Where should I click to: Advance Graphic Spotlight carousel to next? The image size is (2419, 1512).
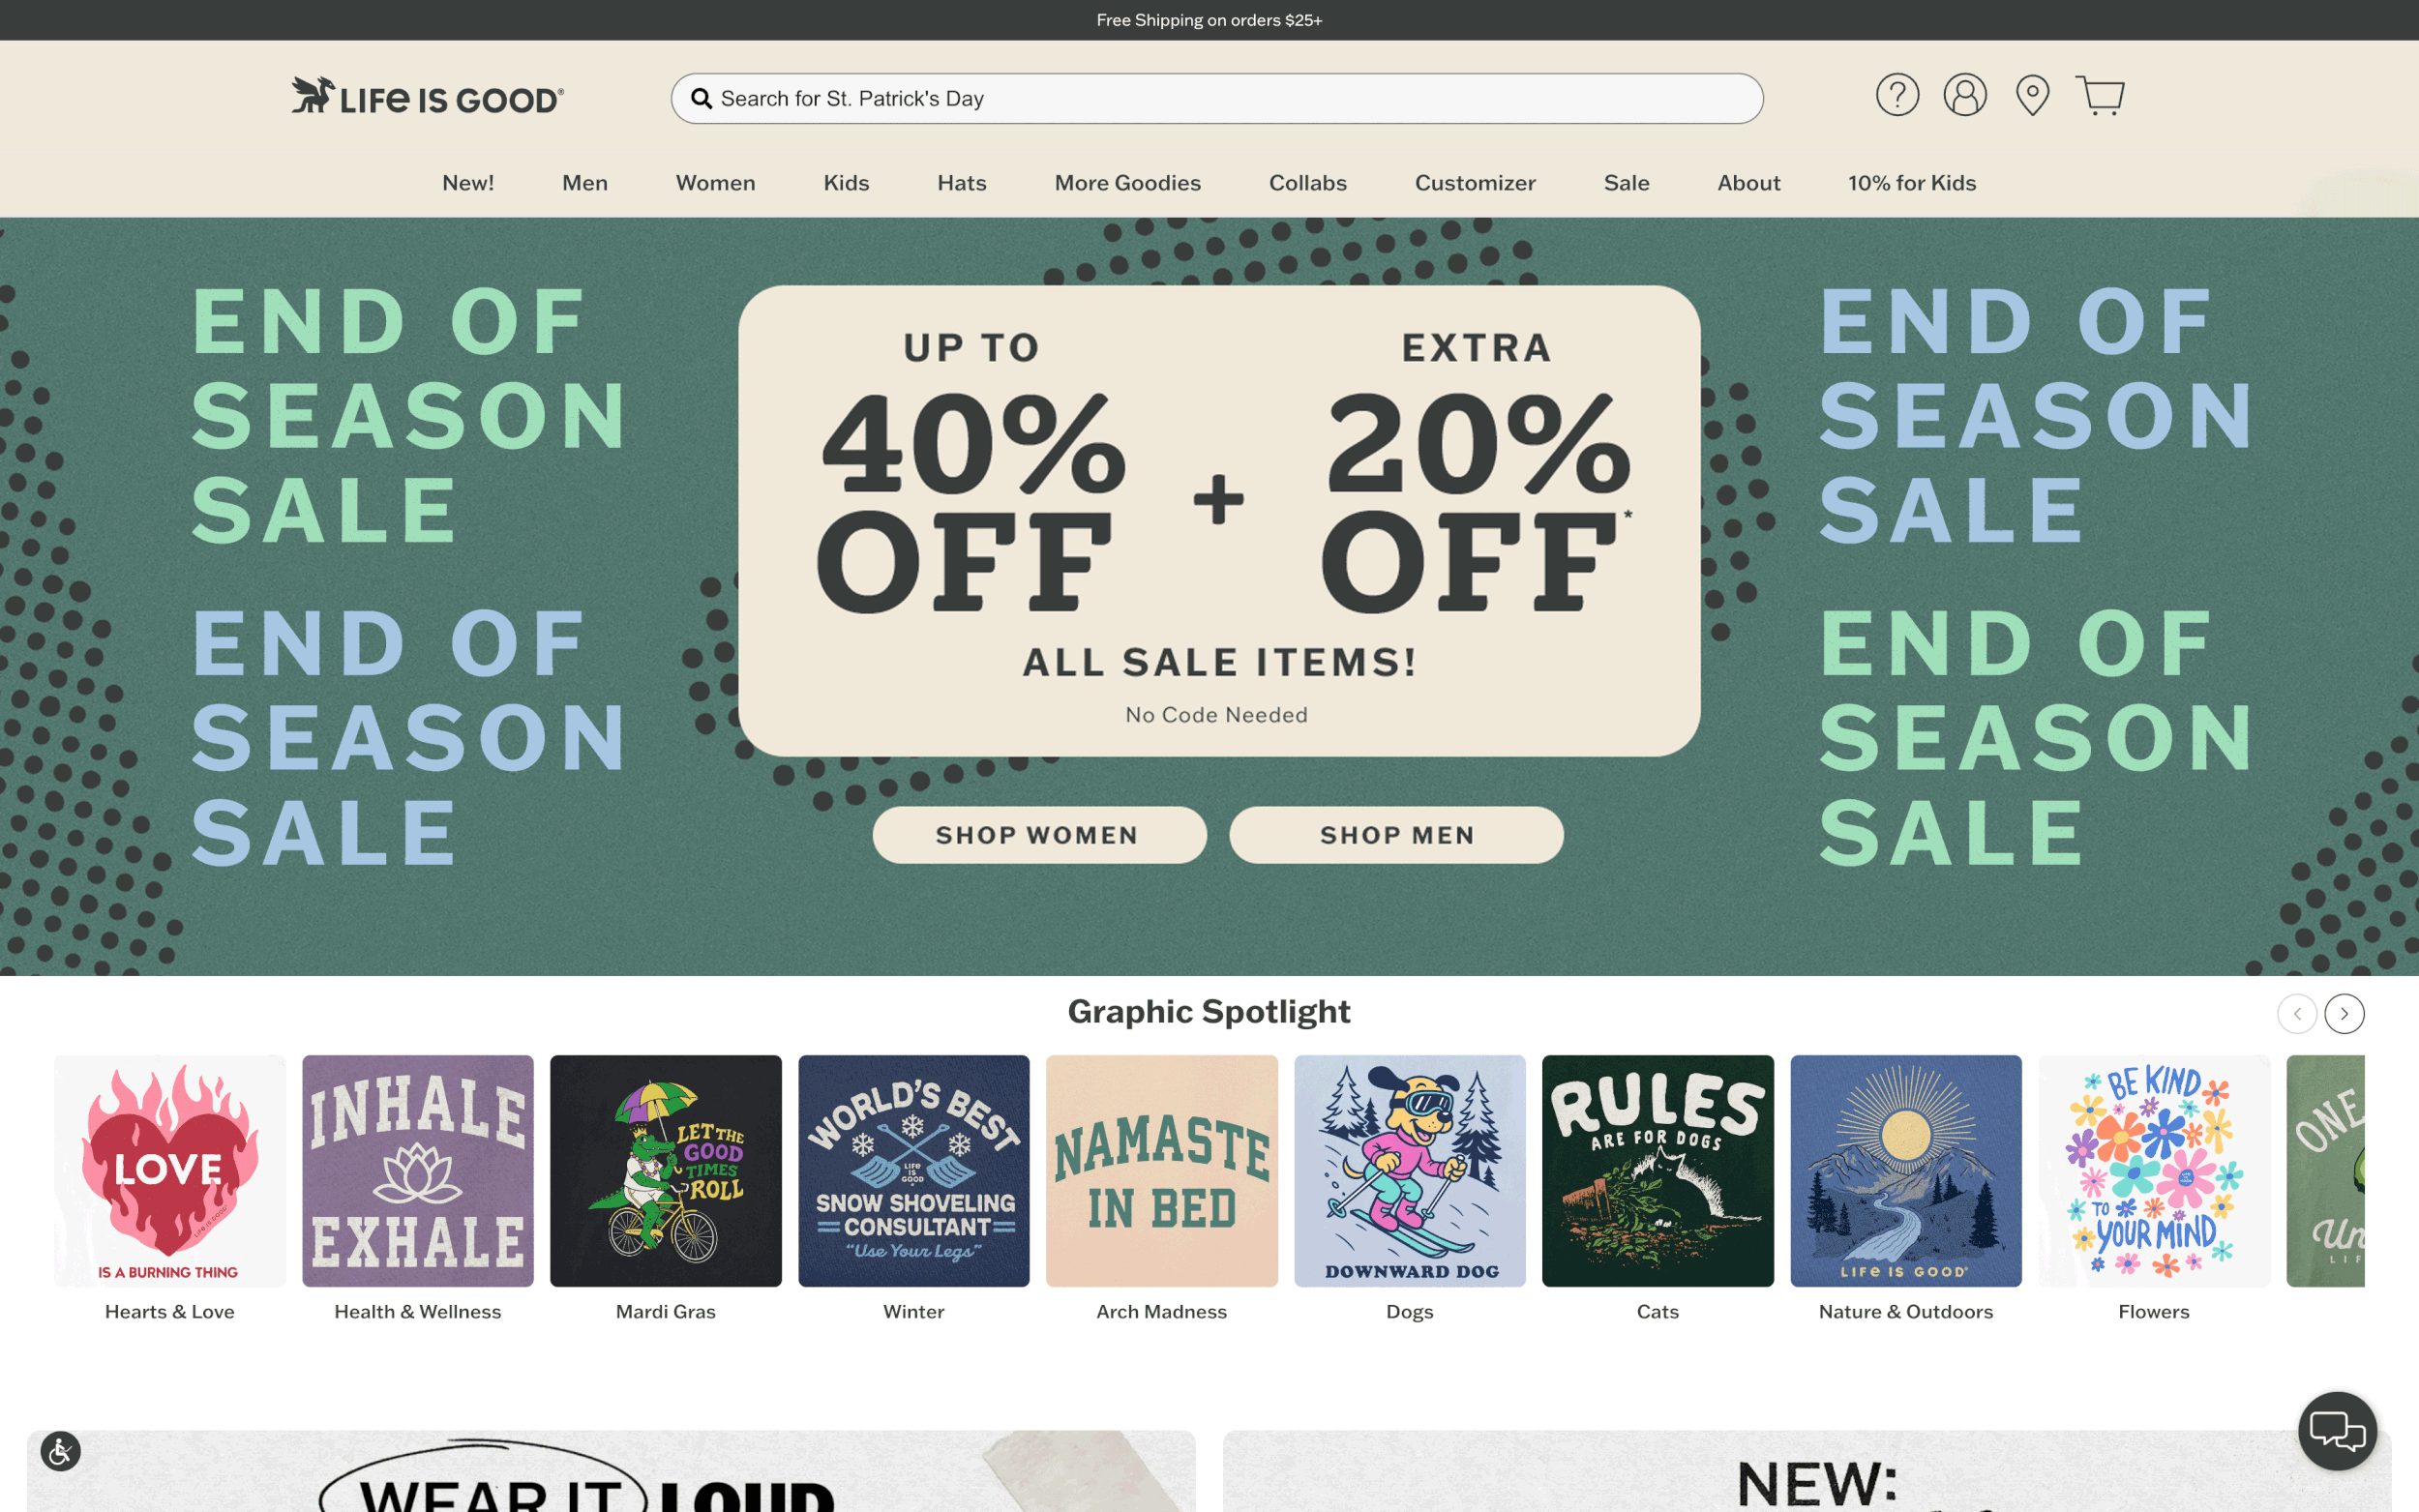tap(2344, 1013)
